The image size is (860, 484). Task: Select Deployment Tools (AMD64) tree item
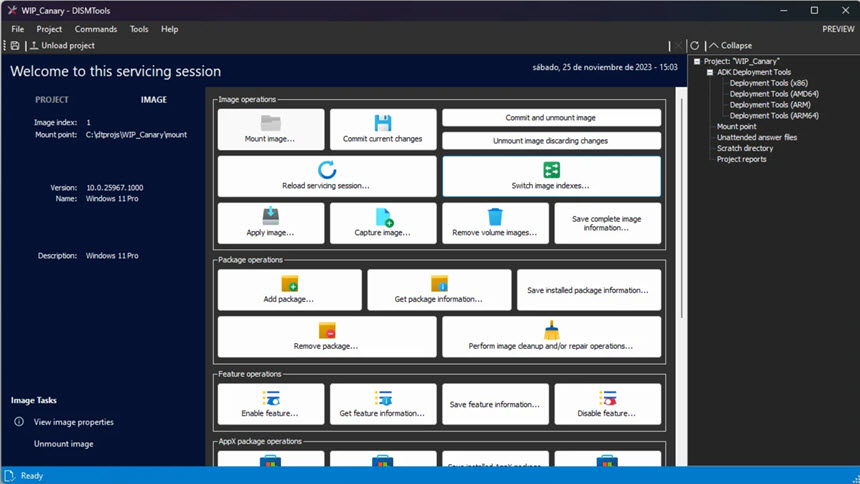774,94
